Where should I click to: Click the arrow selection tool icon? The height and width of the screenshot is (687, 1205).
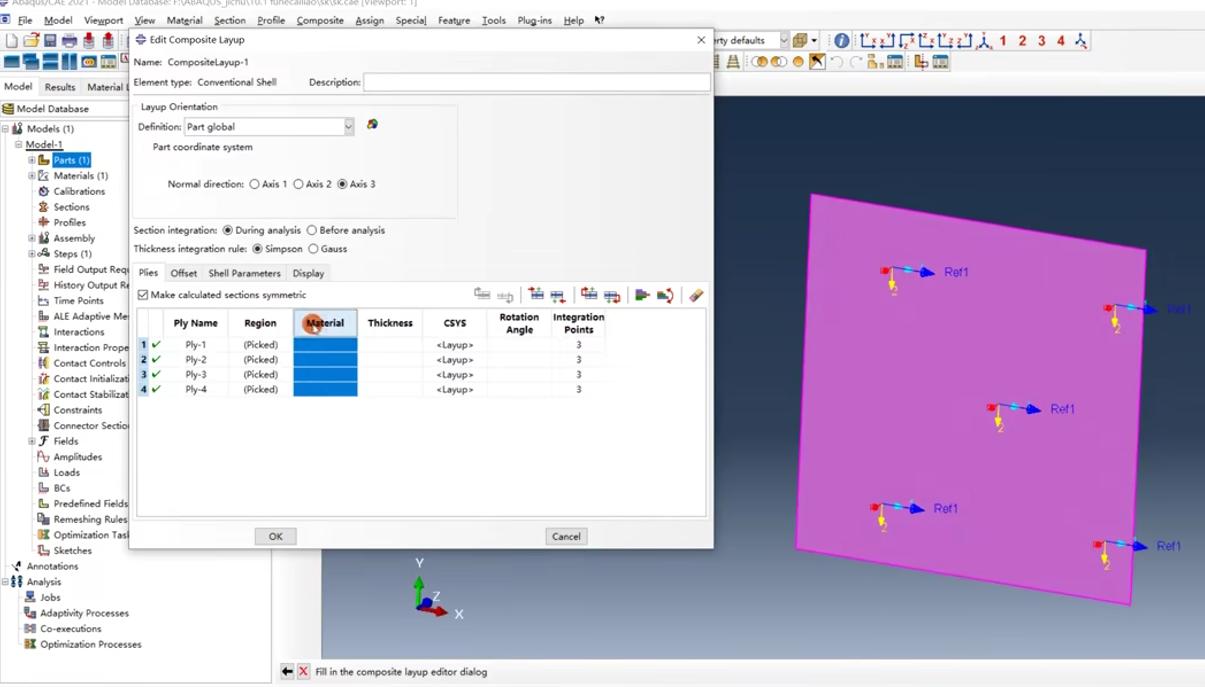pyautogui.click(x=817, y=62)
